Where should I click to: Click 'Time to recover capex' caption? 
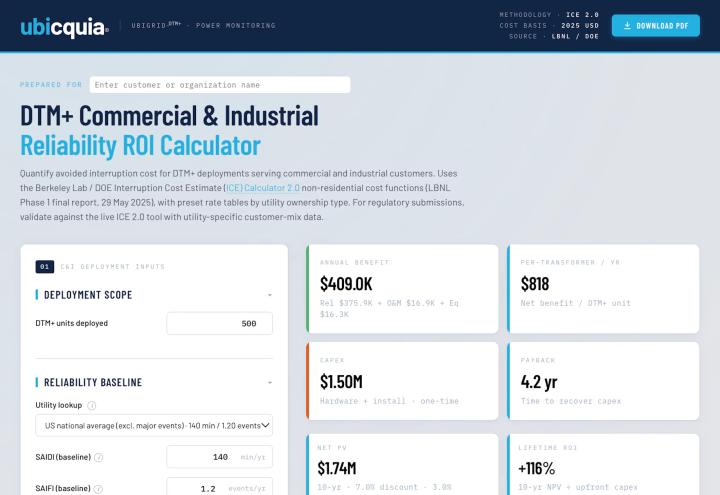(570, 401)
